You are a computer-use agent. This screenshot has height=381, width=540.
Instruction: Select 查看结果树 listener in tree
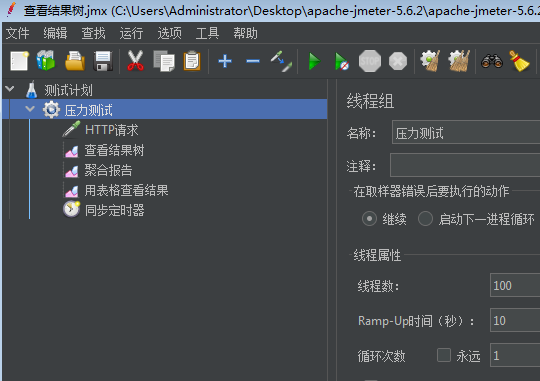click(114, 150)
